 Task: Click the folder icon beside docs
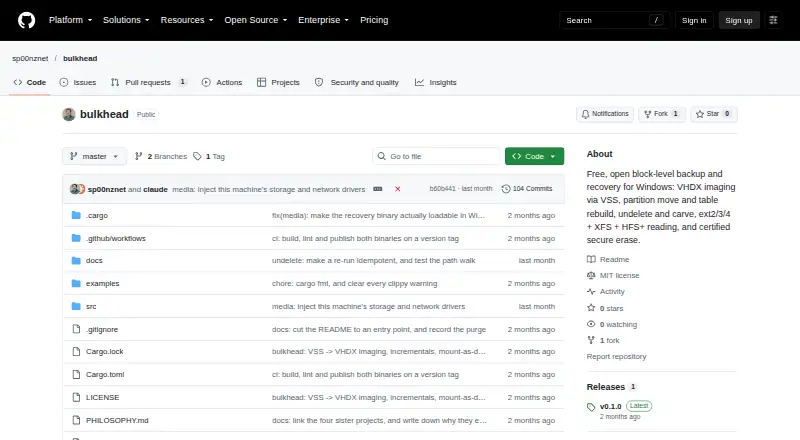(76, 260)
